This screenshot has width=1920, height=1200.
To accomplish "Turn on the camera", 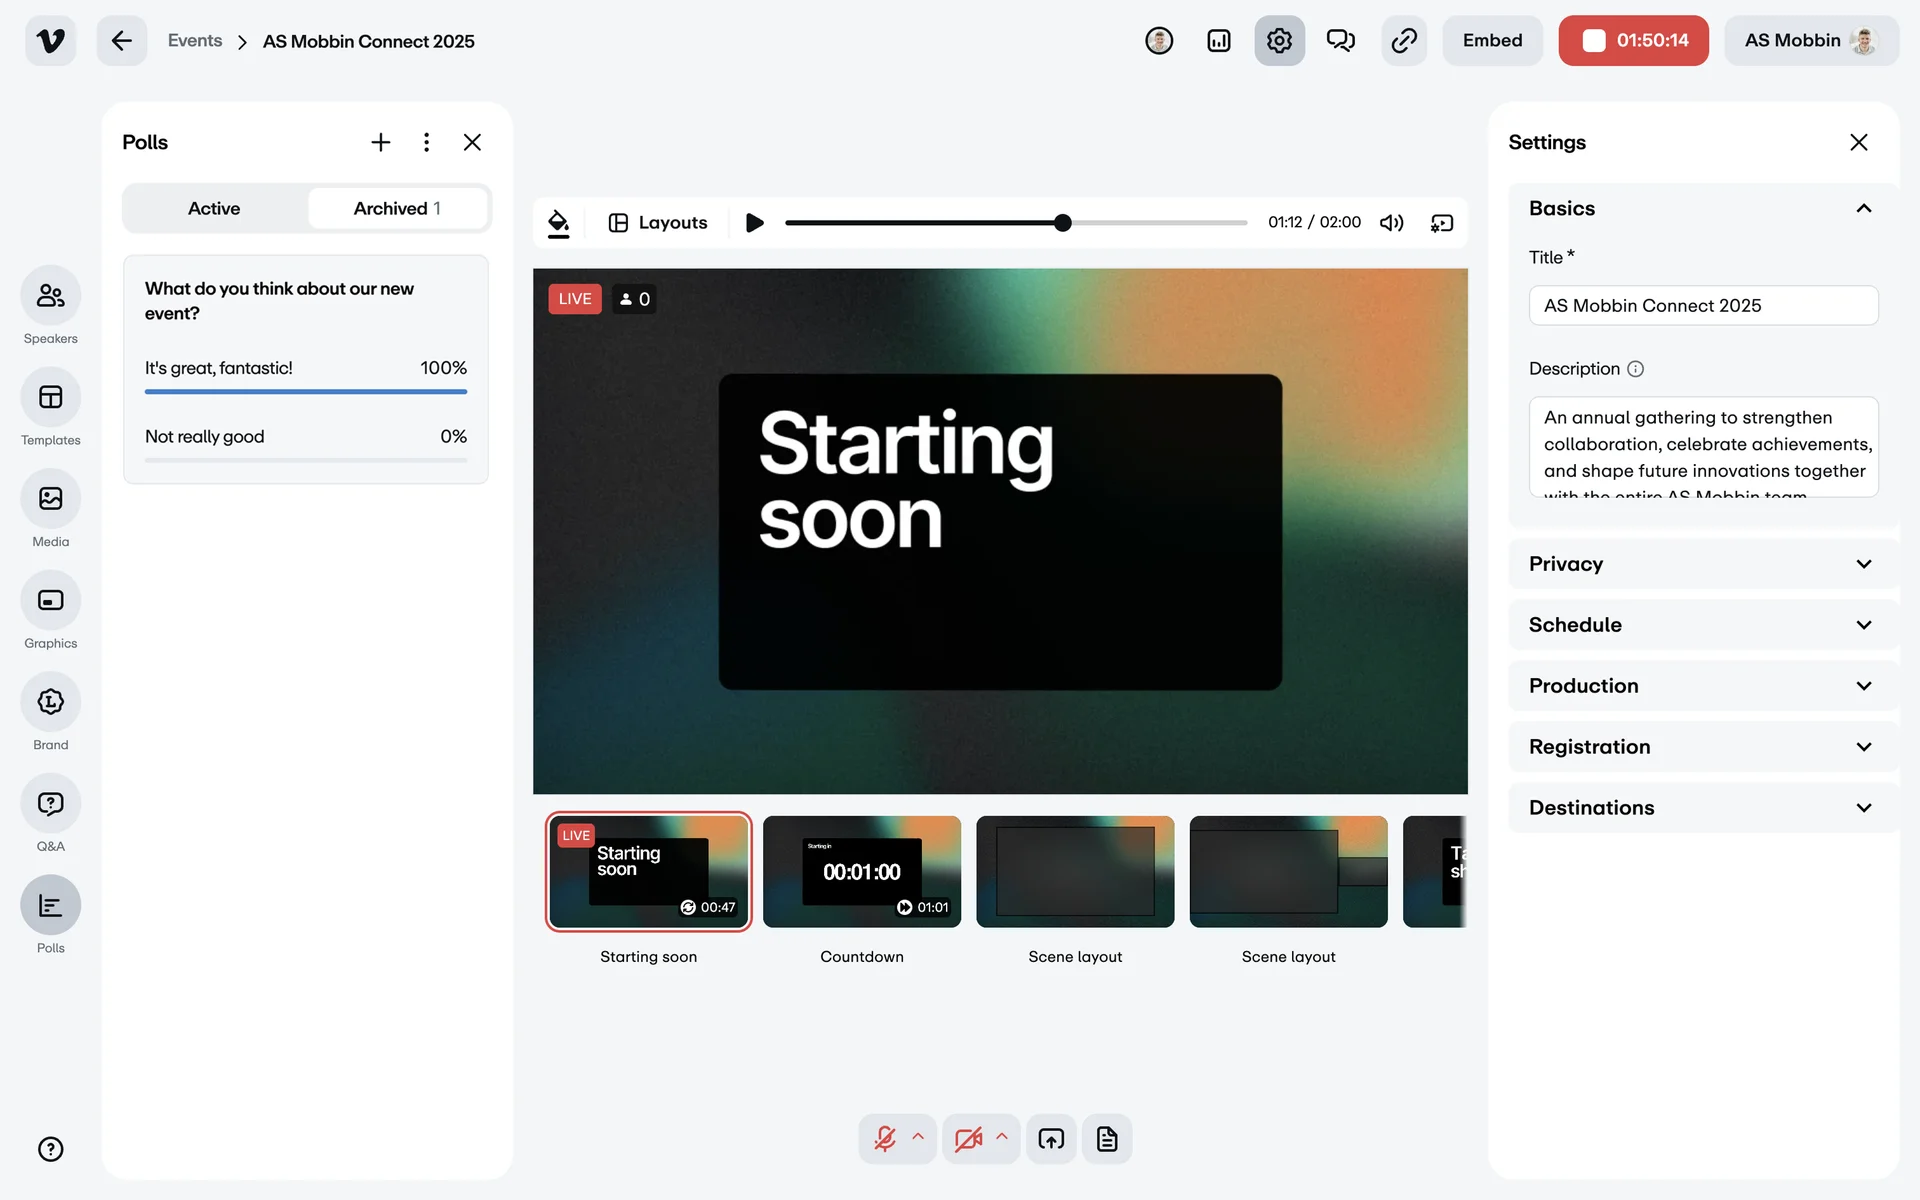I will [967, 1139].
